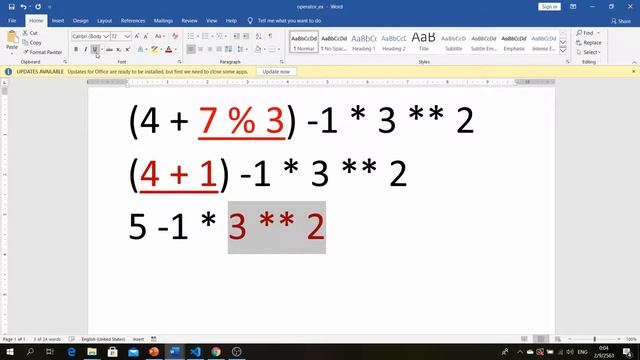Switch to the Layout tab
This screenshot has width=640, height=360.
[104, 20]
